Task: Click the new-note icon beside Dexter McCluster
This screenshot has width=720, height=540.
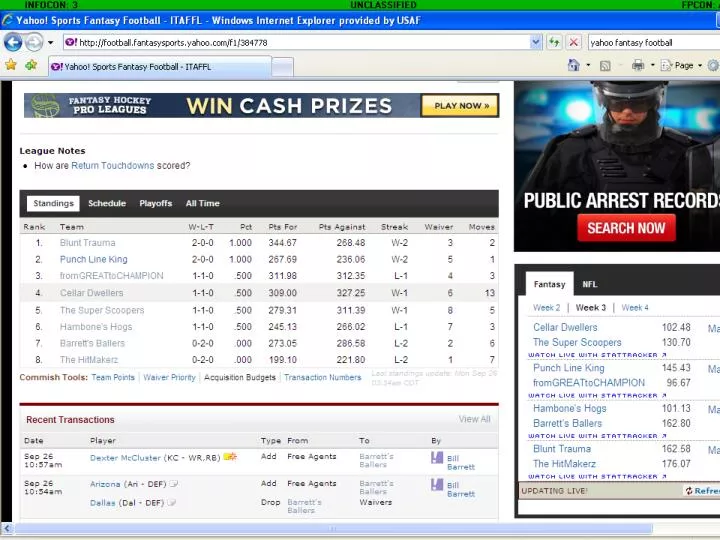Action: tap(230, 456)
